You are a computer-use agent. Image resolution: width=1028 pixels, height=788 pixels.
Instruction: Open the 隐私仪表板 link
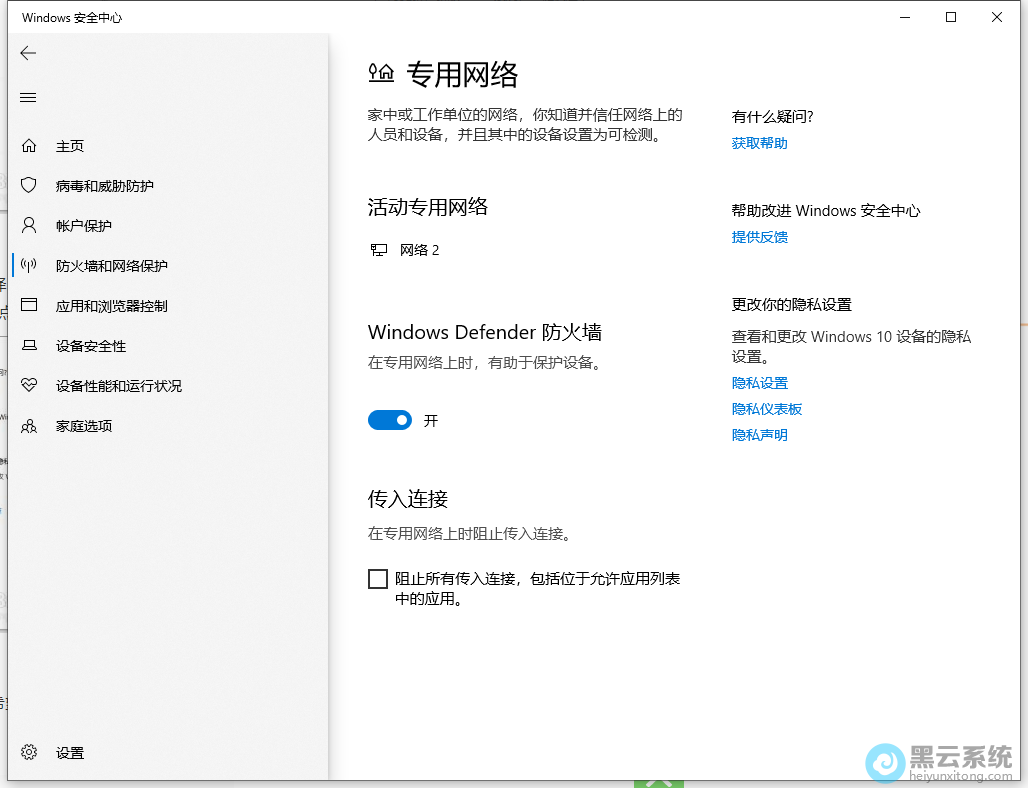(766, 409)
